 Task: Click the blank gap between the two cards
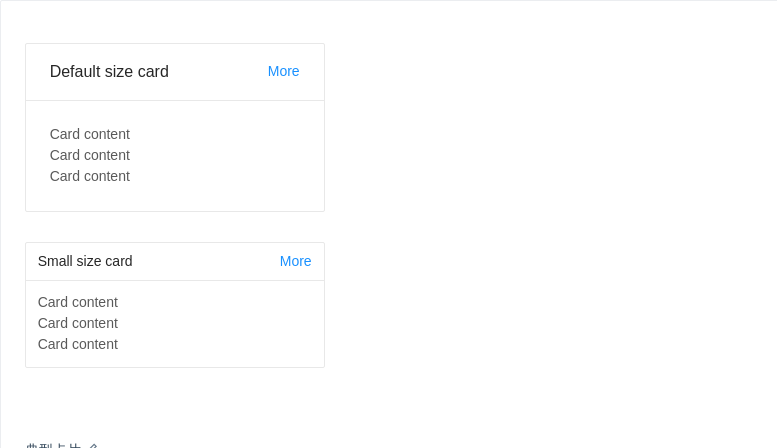pyautogui.click(x=175, y=227)
